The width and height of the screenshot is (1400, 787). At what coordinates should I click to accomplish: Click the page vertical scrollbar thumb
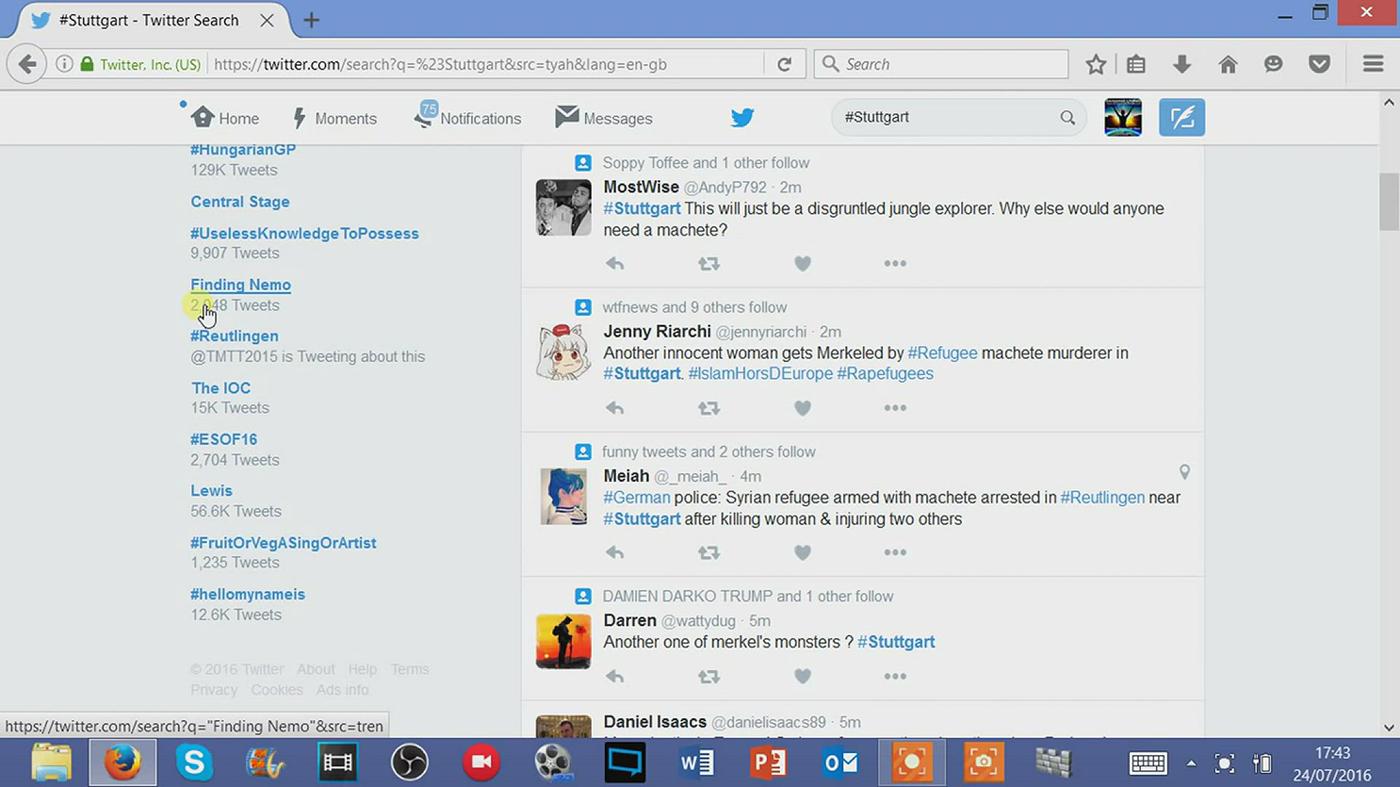pyautogui.click(x=1389, y=202)
